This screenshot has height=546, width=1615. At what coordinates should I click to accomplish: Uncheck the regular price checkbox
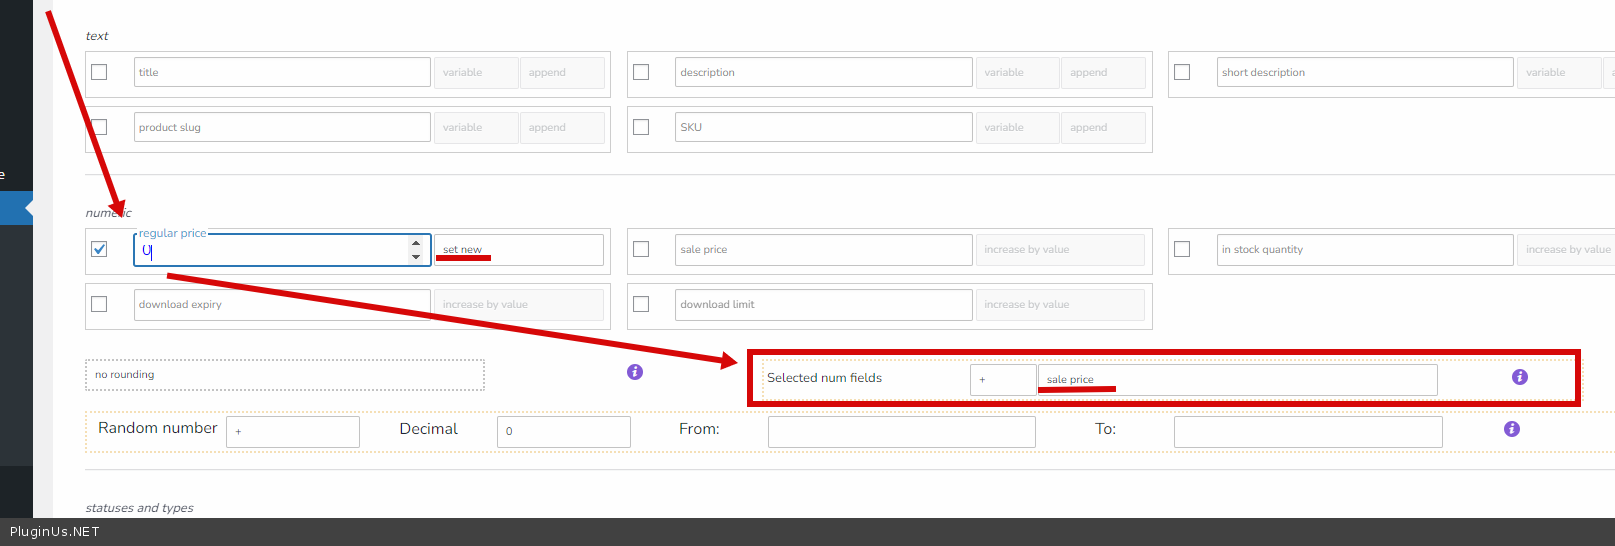pos(99,249)
